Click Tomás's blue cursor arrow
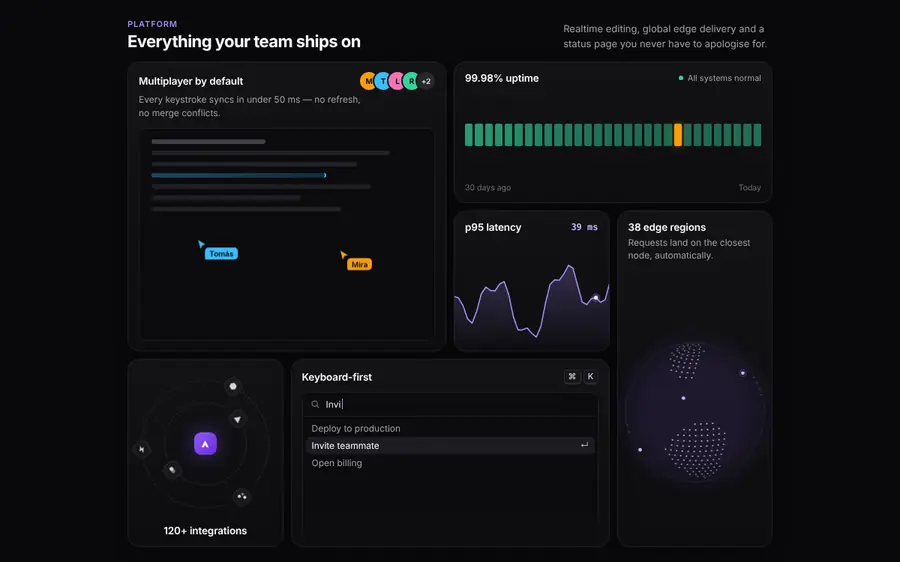Viewport: 900px width, 562px height. 201,244
